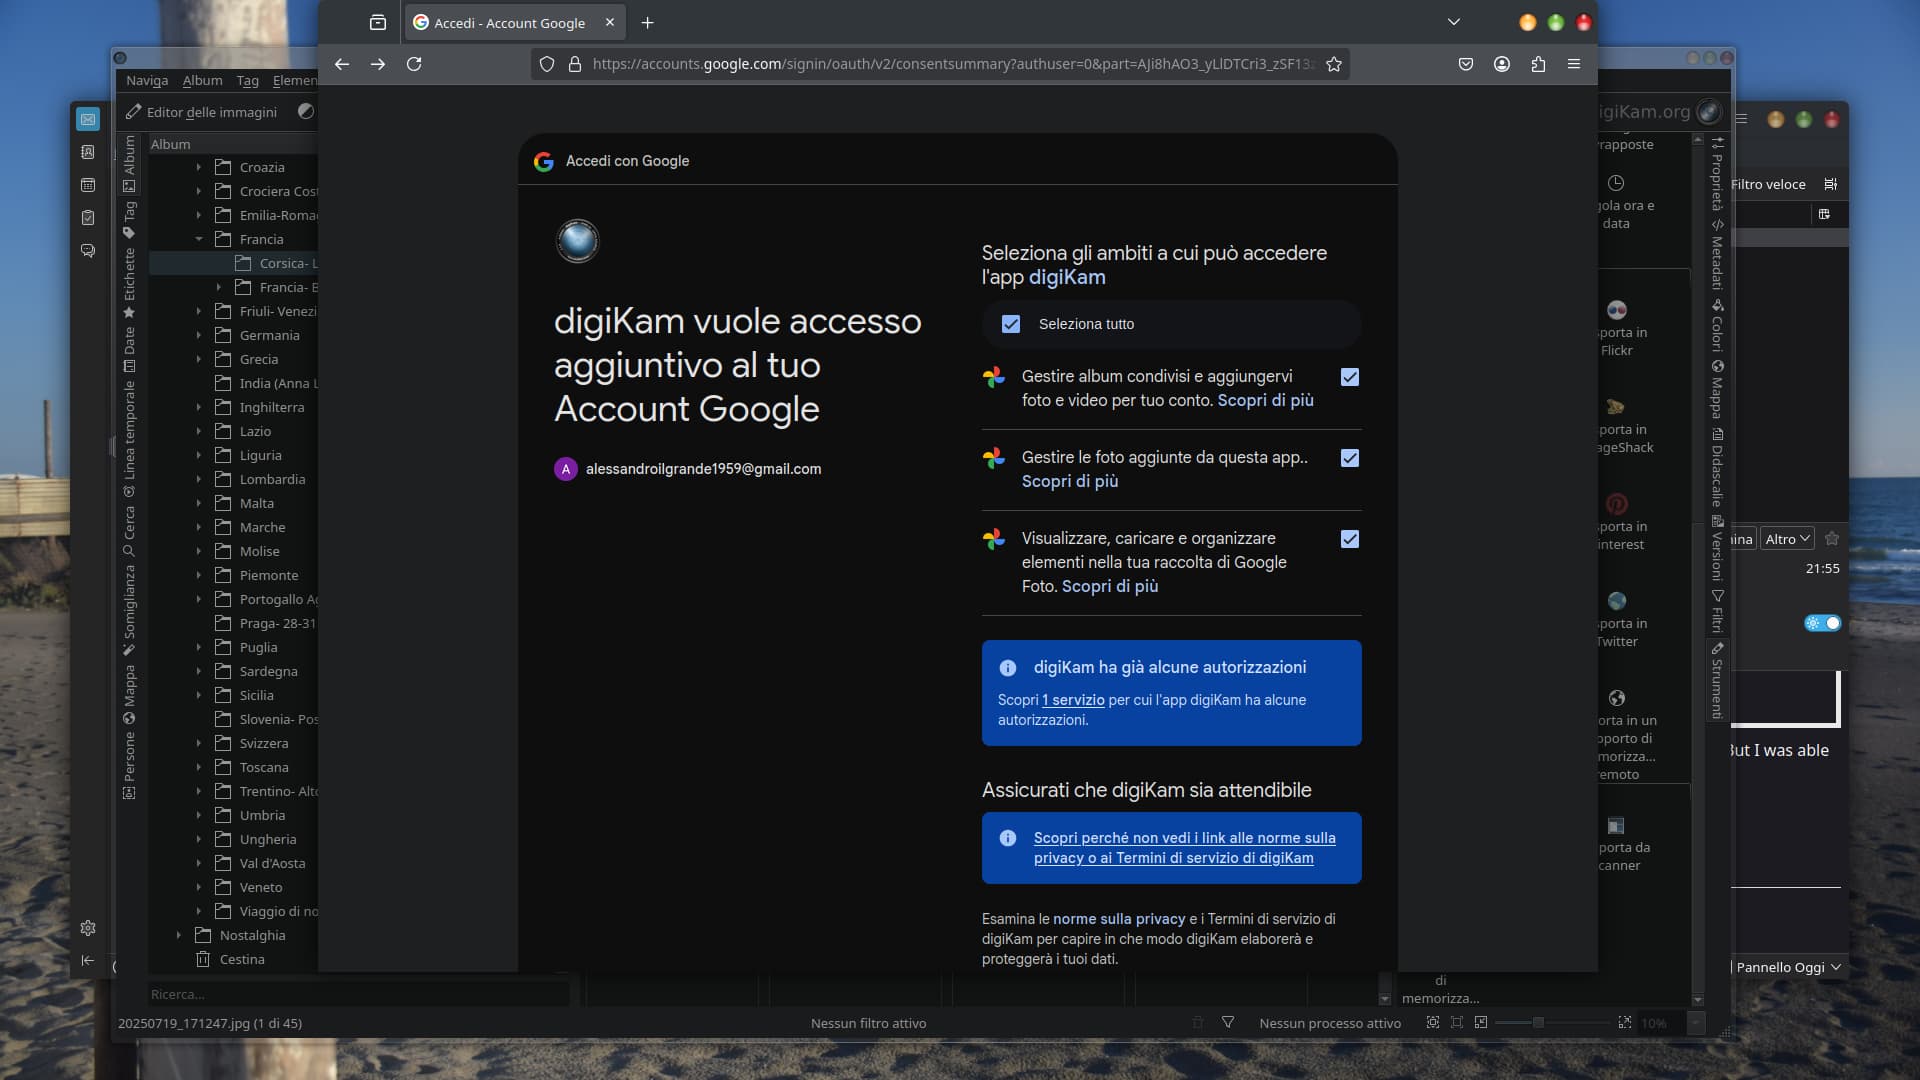Open mail icon in left sidebar app
This screenshot has height=1080, width=1920.
tap(88, 120)
